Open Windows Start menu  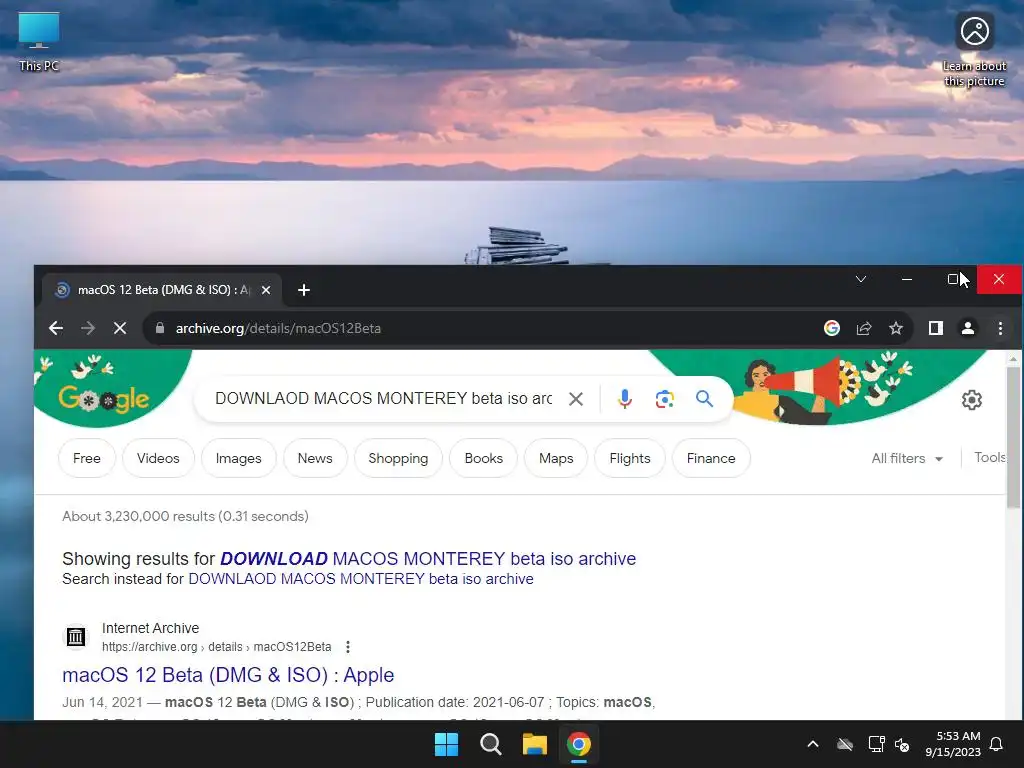point(447,744)
